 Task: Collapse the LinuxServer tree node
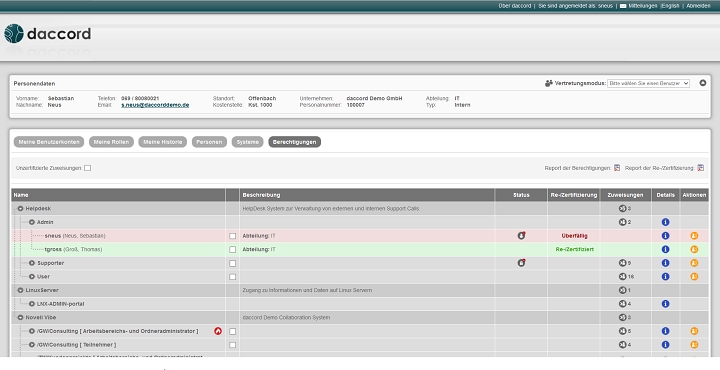point(20,290)
